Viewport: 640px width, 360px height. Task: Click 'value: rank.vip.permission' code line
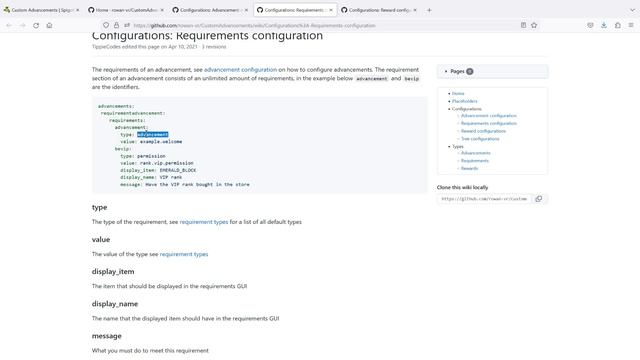coord(157,163)
